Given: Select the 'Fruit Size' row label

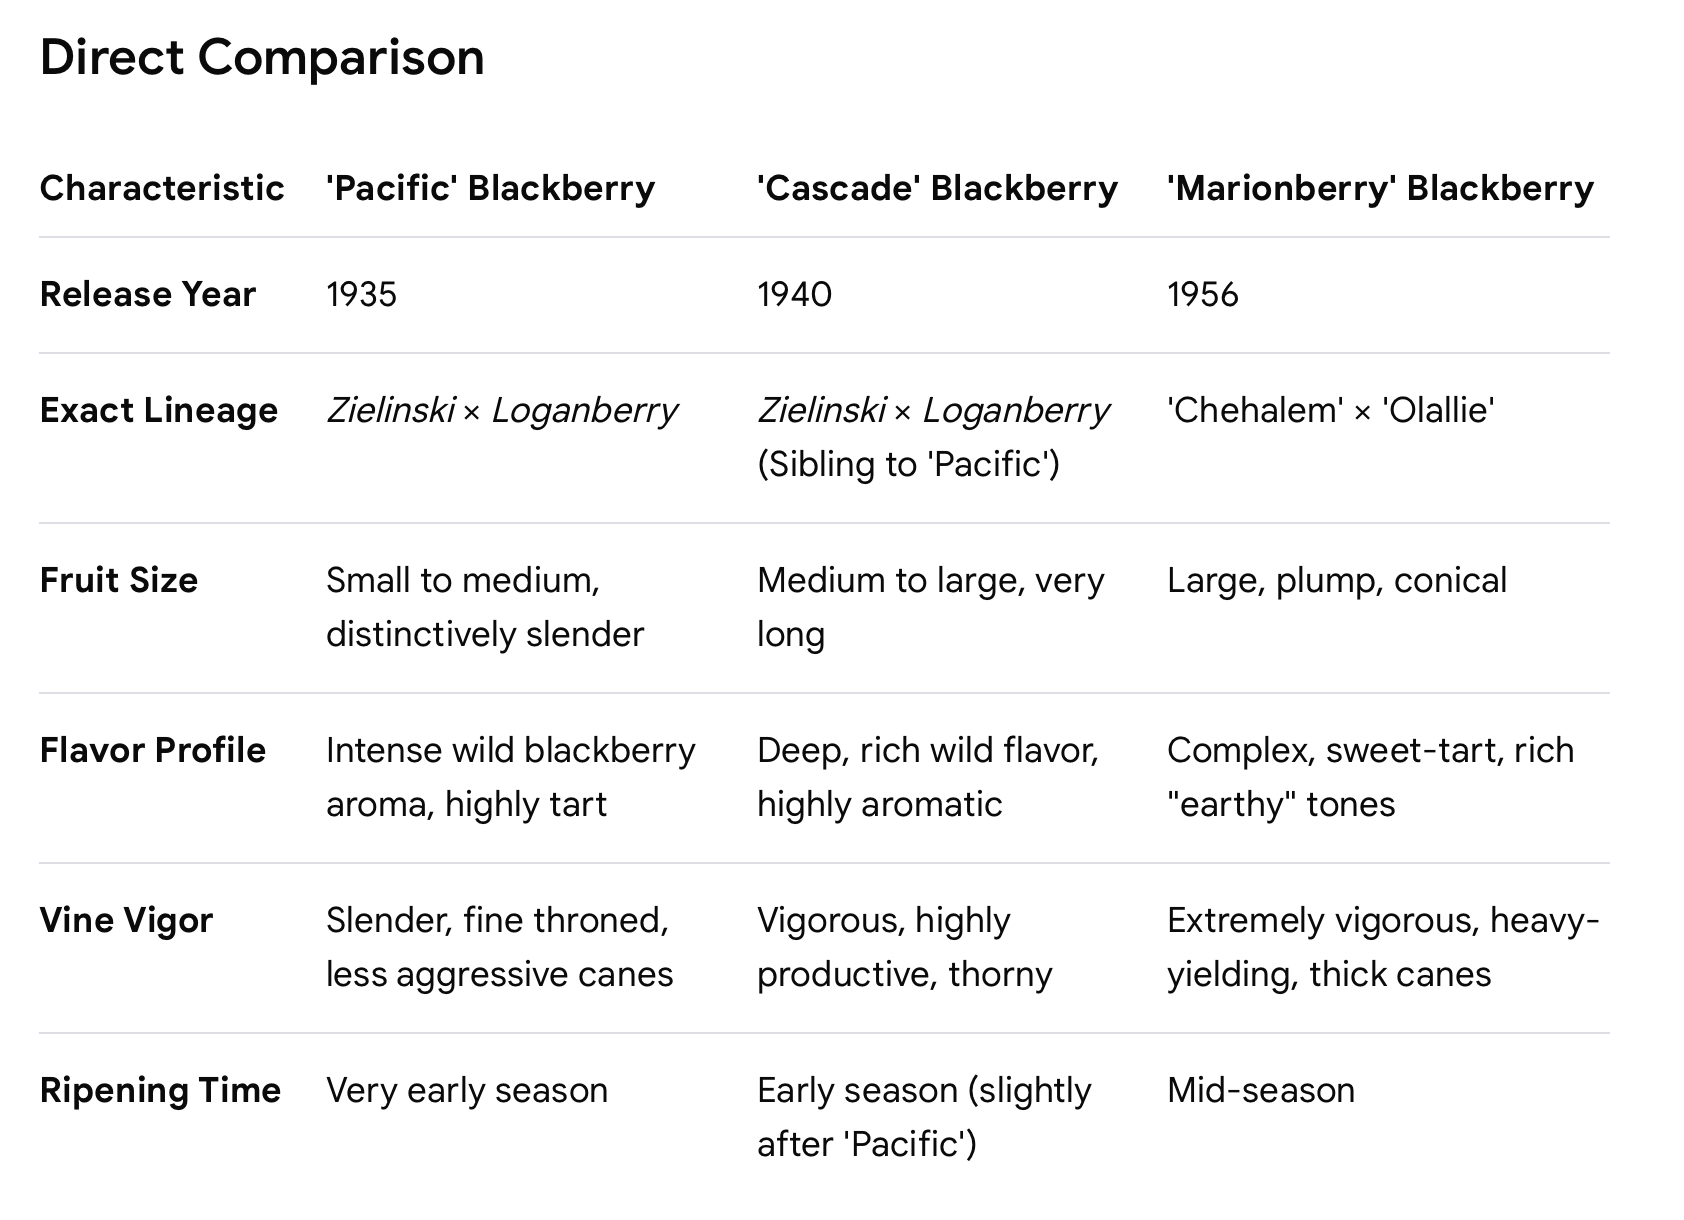Looking at the screenshot, I should point(119,580).
